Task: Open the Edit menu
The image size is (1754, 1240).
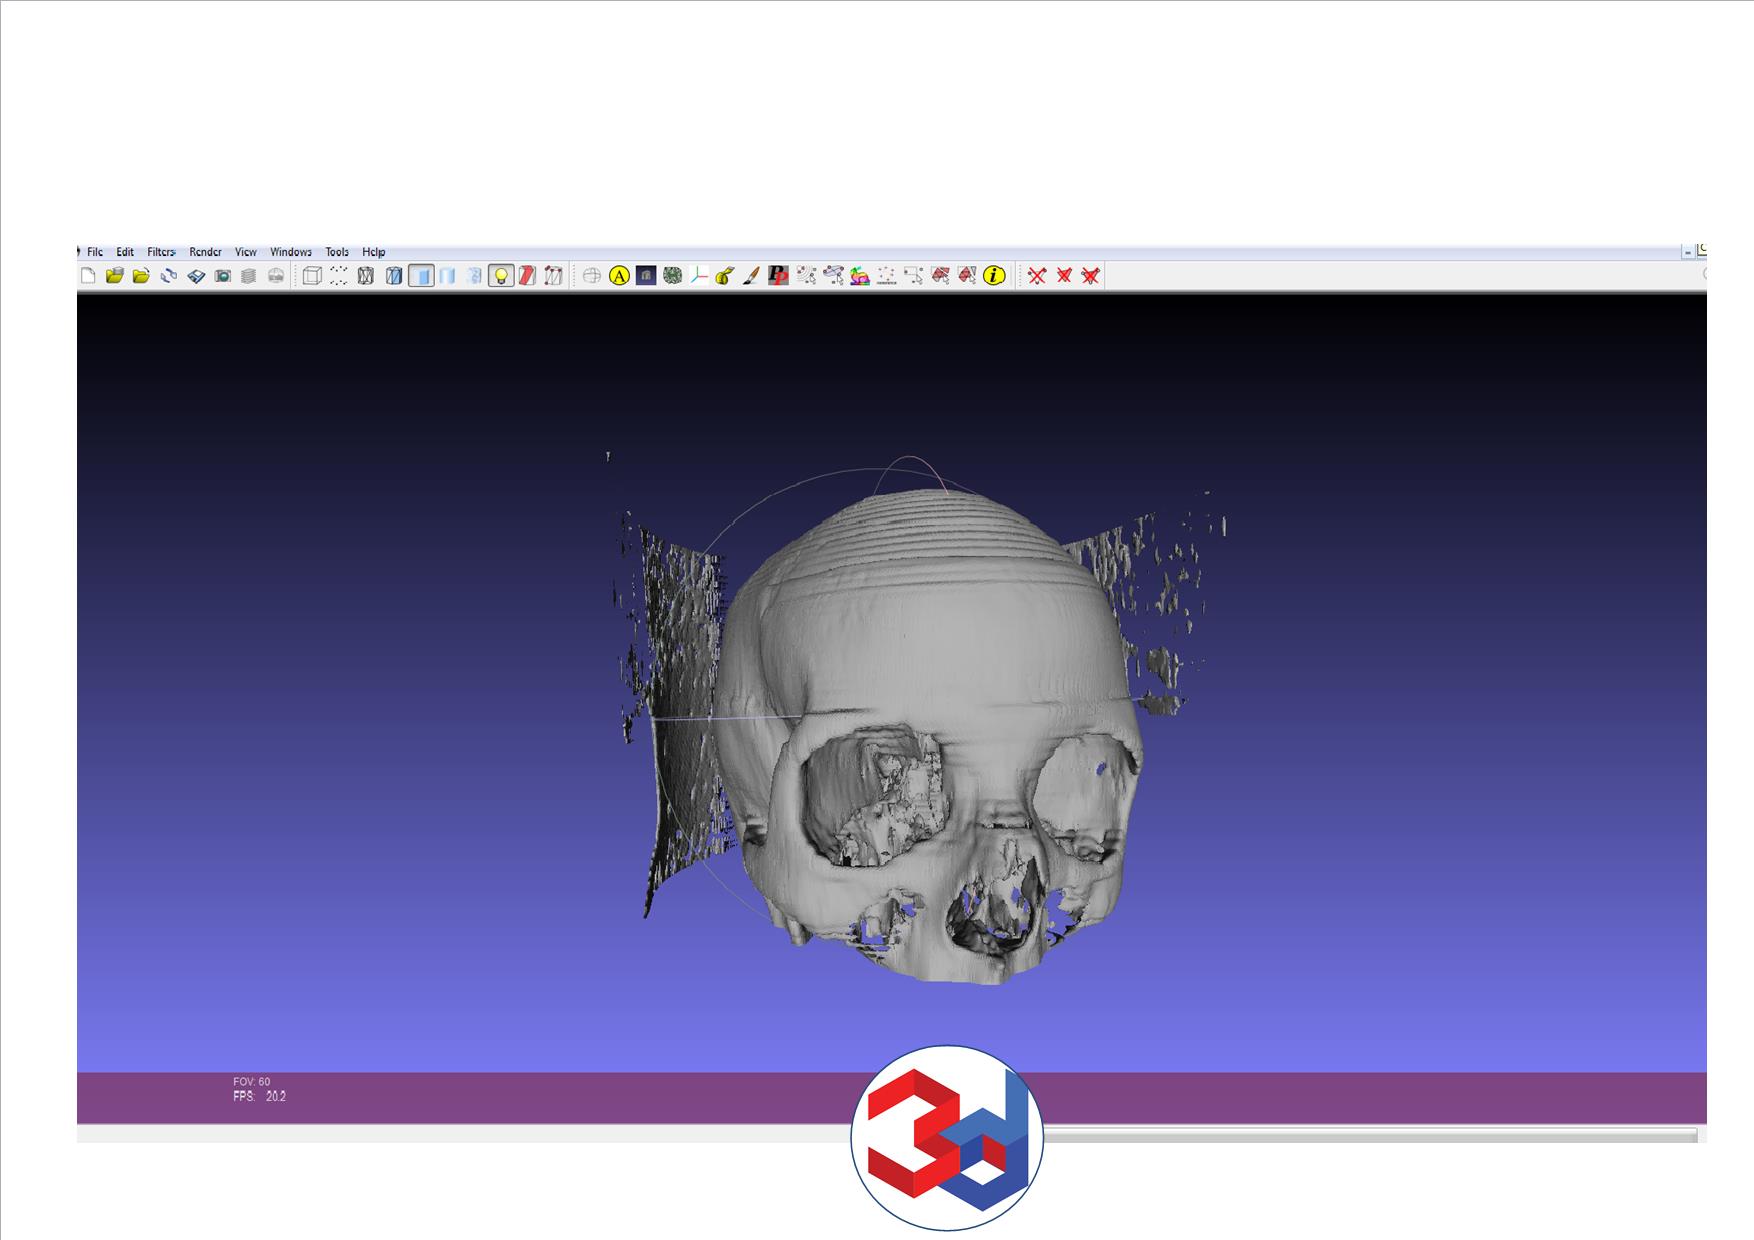Action: (x=125, y=252)
